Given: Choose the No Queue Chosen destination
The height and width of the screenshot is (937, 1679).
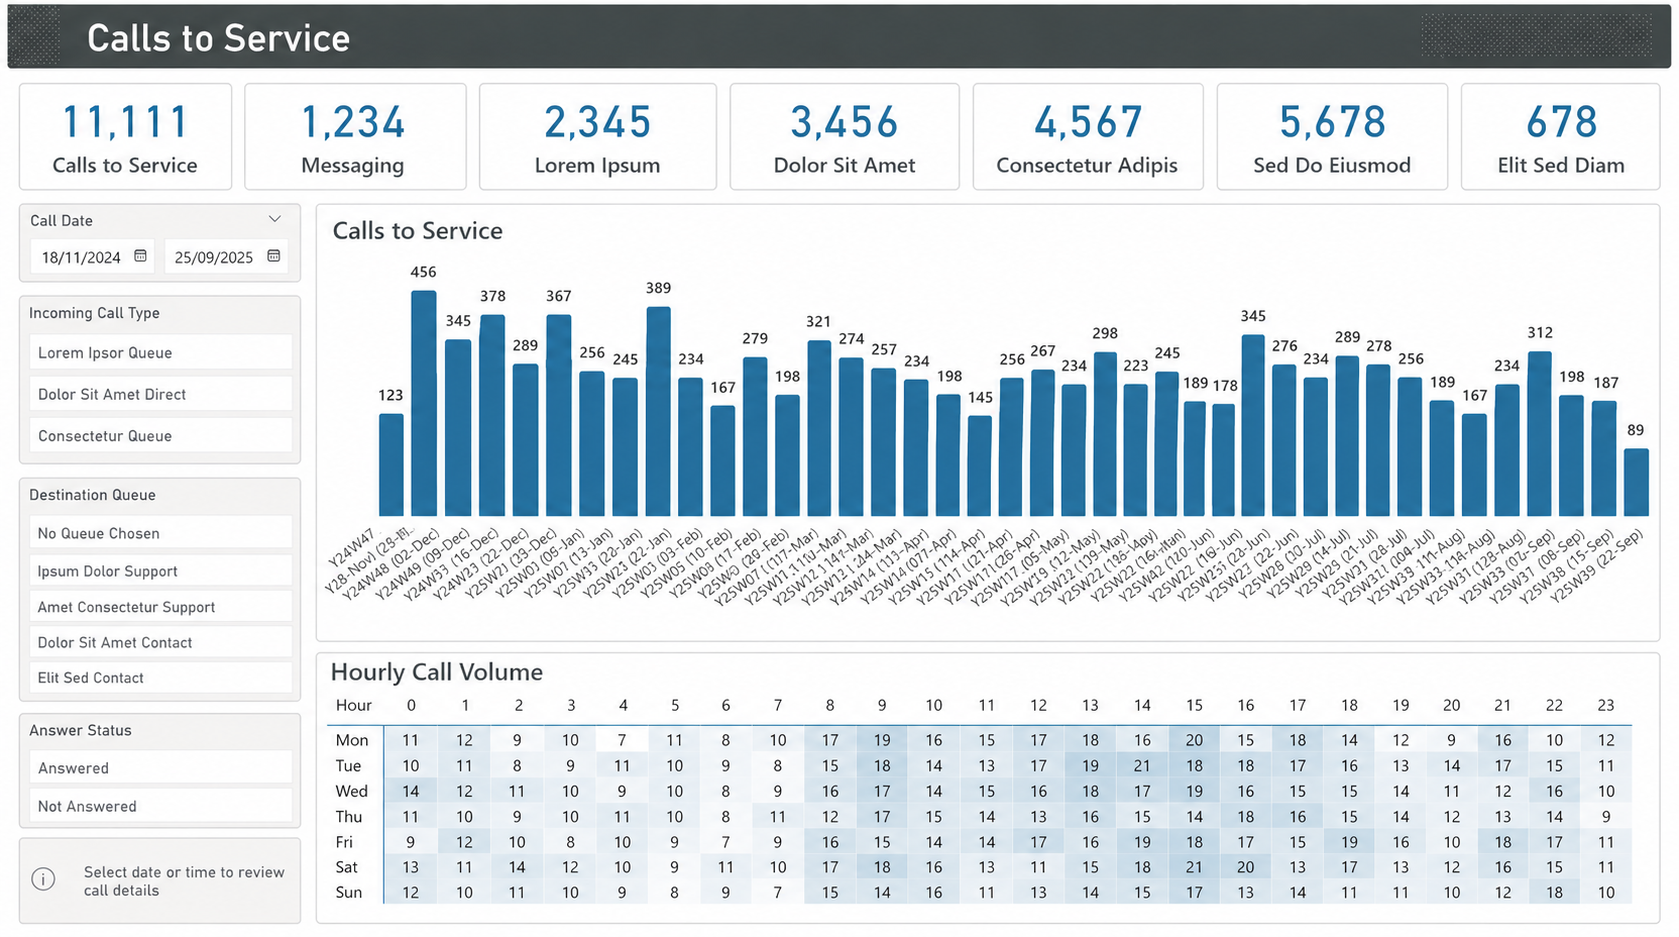Looking at the screenshot, I should click(160, 533).
